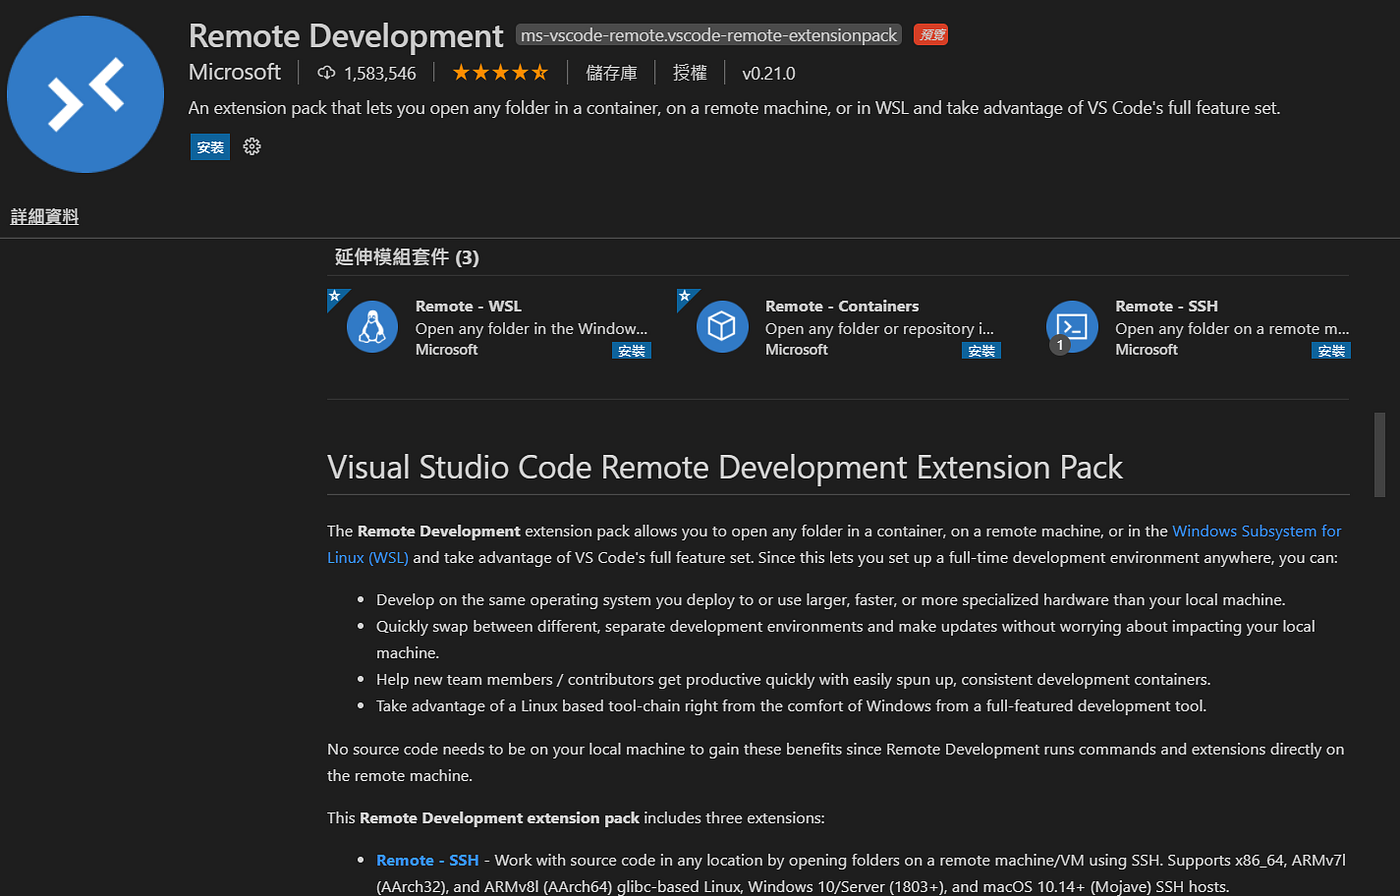Click the extension ID ms-vscode-remote.vscode-remote-extensionpack
The image size is (1400, 896).
click(709, 35)
